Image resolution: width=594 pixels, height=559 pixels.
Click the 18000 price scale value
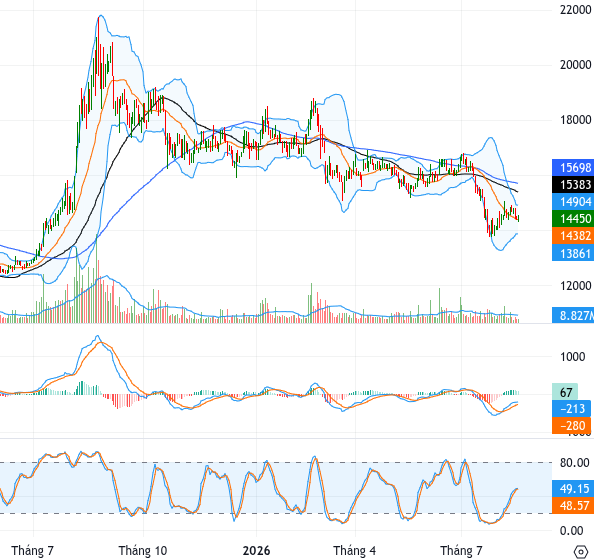(x=575, y=120)
